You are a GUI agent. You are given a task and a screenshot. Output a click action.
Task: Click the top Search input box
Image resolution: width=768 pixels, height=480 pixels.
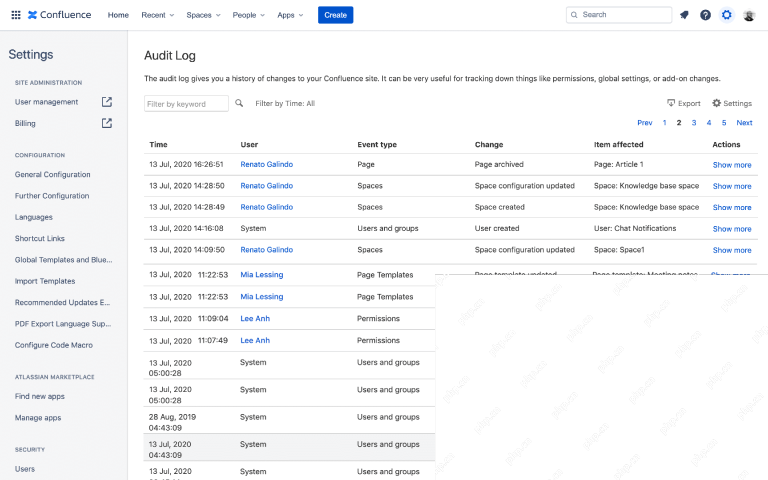[619, 15]
